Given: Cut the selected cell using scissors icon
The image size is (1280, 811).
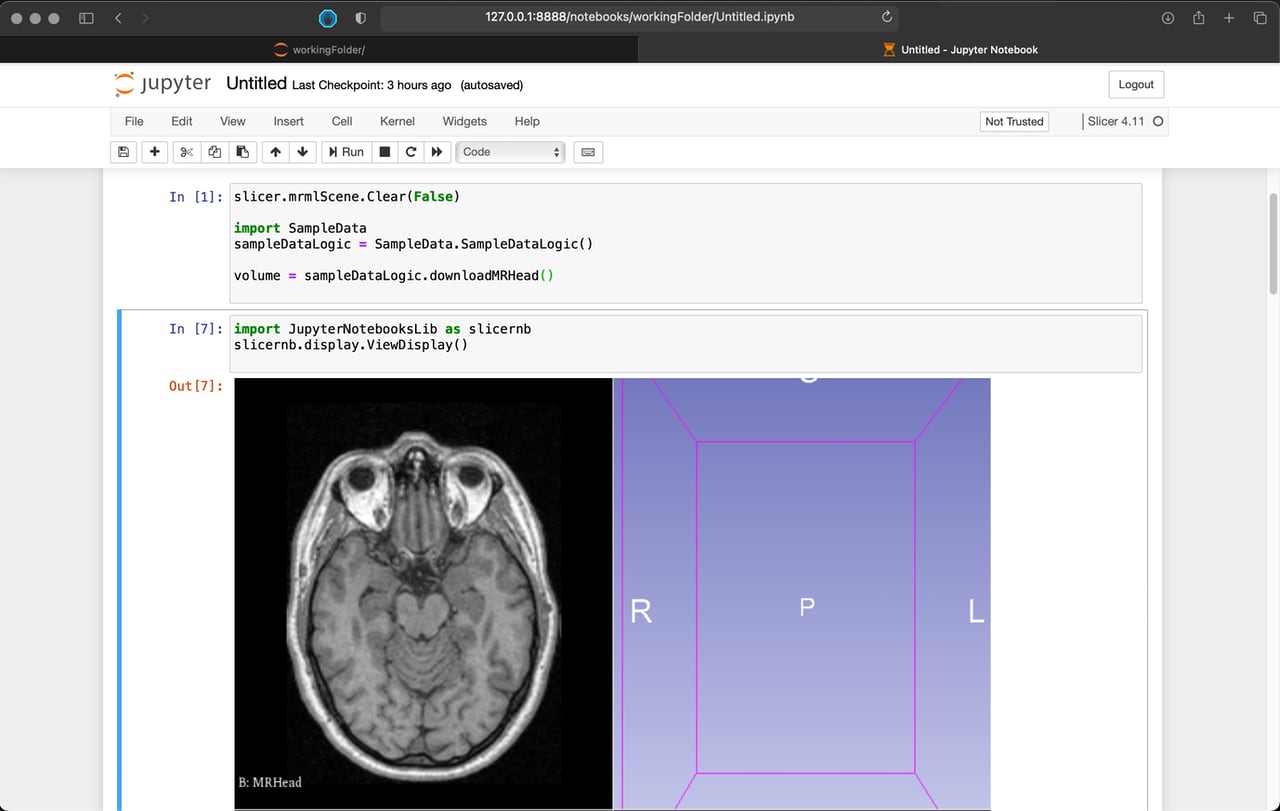Looking at the screenshot, I should click(x=186, y=151).
